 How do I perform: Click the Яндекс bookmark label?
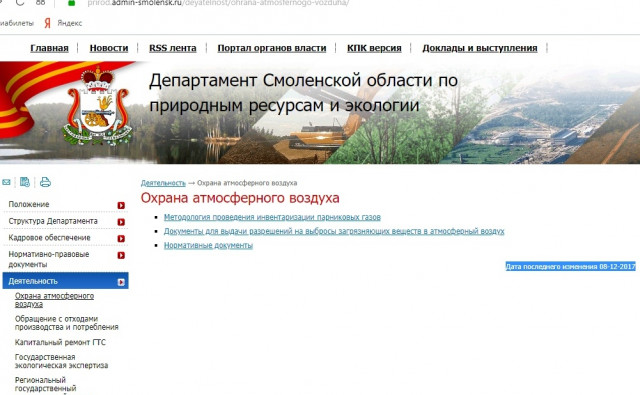(69, 23)
